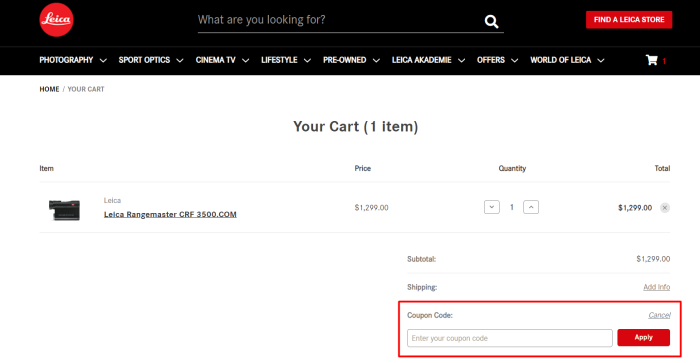This screenshot has height=363, width=700.
Task: Expand the Leica Akademie menu chevron
Action: tap(462, 60)
